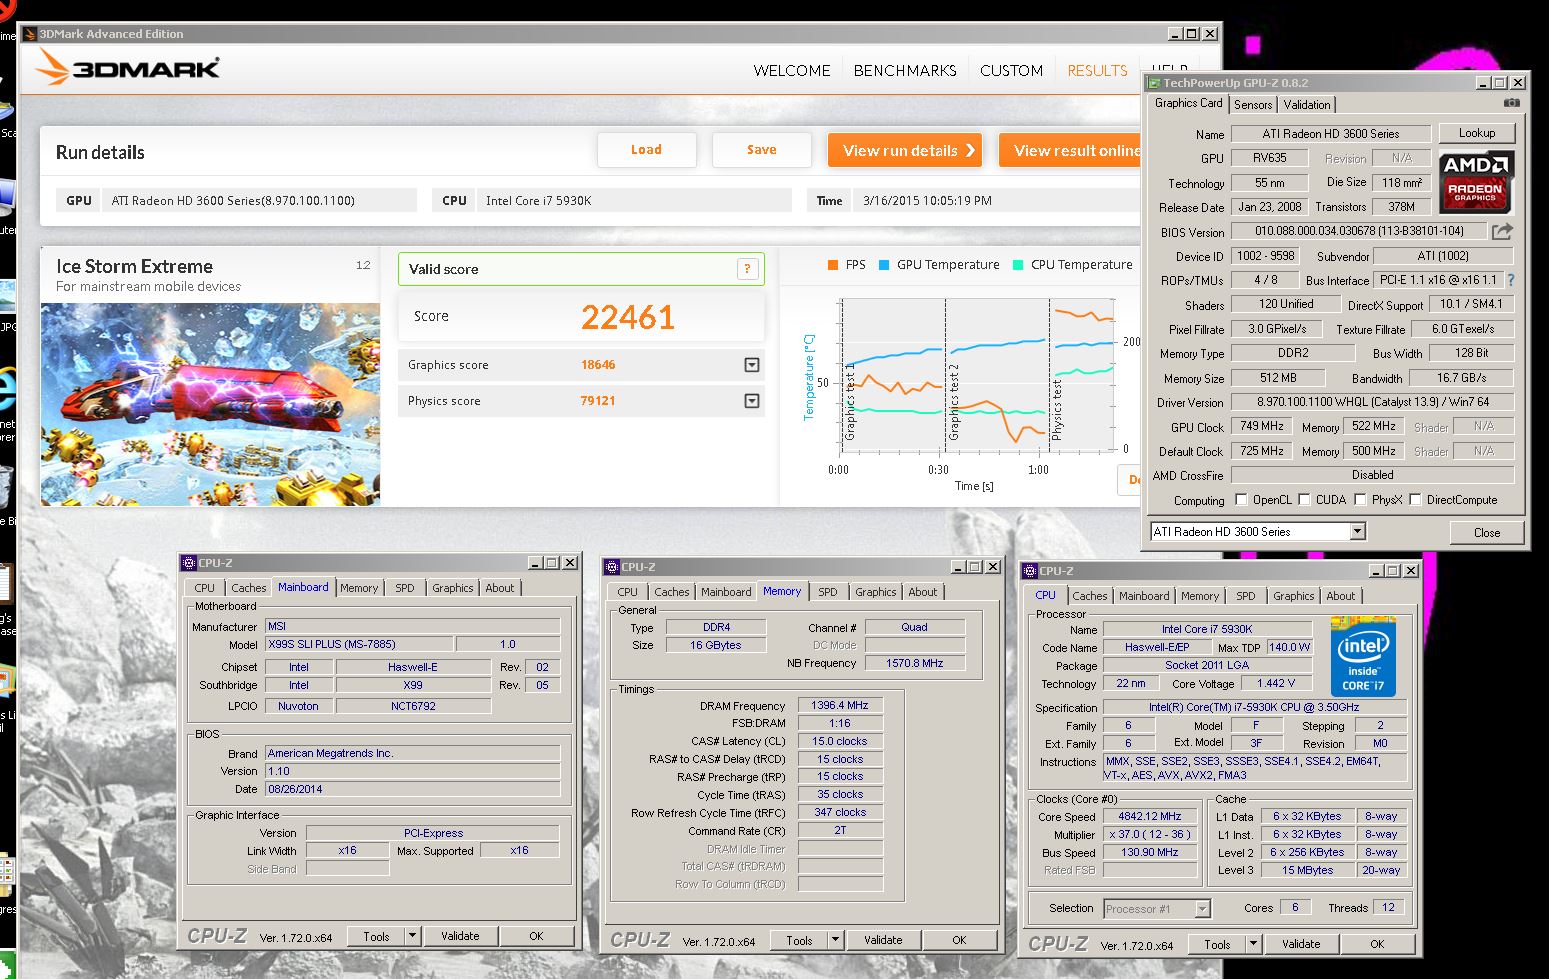The height and width of the screenshot is (979, 1549).
Task: Click the GPU-Z screenshot camera icon
Action: [x=1511, y=103]
